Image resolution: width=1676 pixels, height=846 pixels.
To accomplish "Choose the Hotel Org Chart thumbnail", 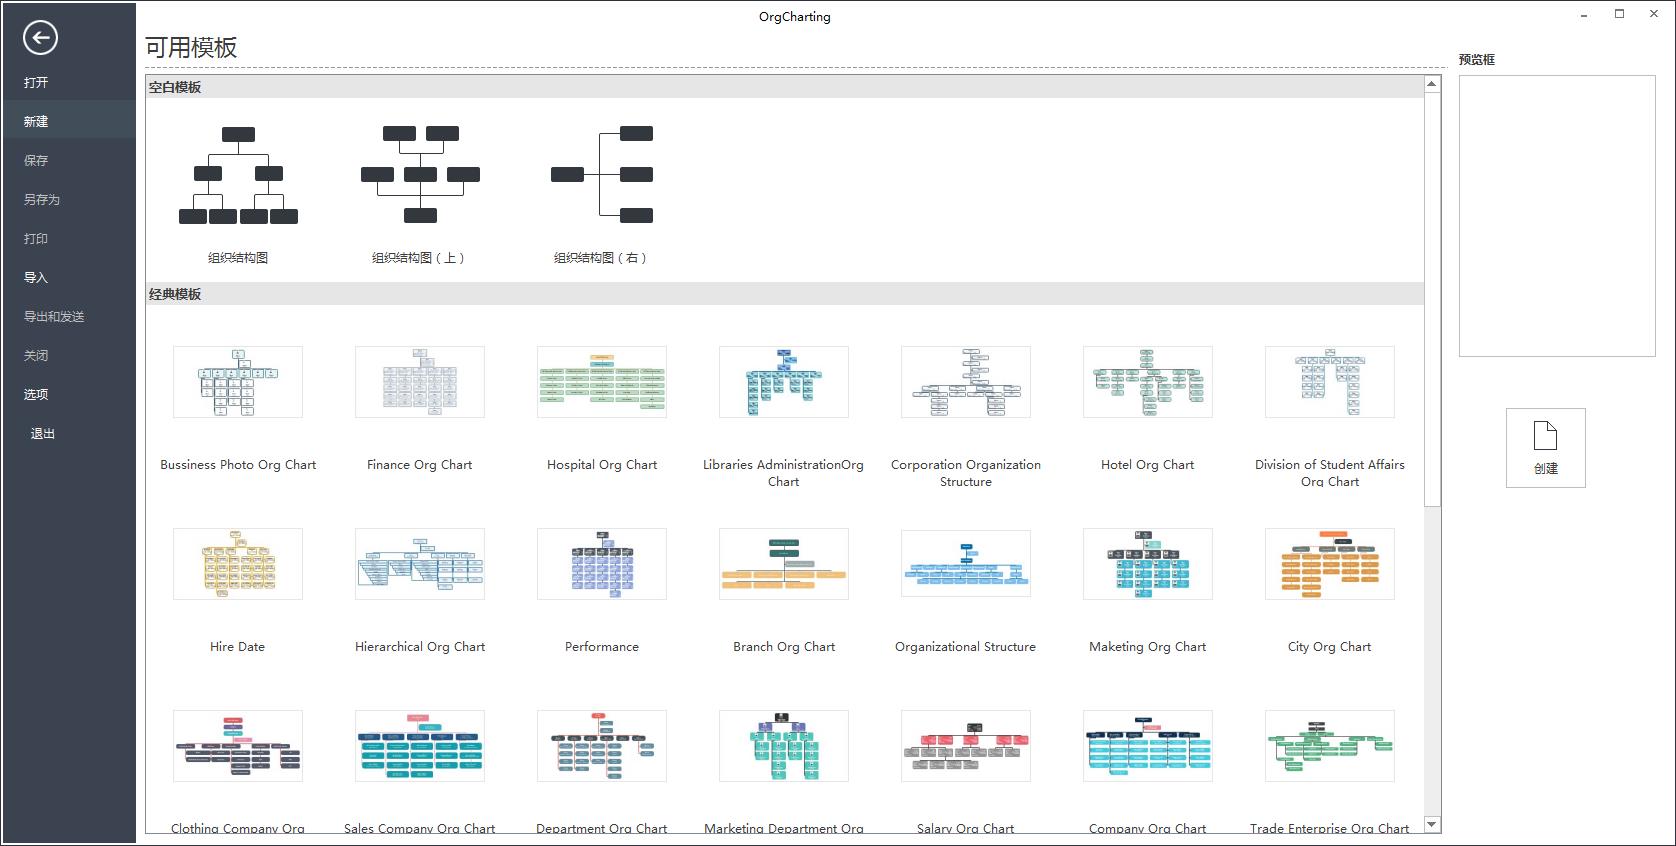I will point(1148,382).
